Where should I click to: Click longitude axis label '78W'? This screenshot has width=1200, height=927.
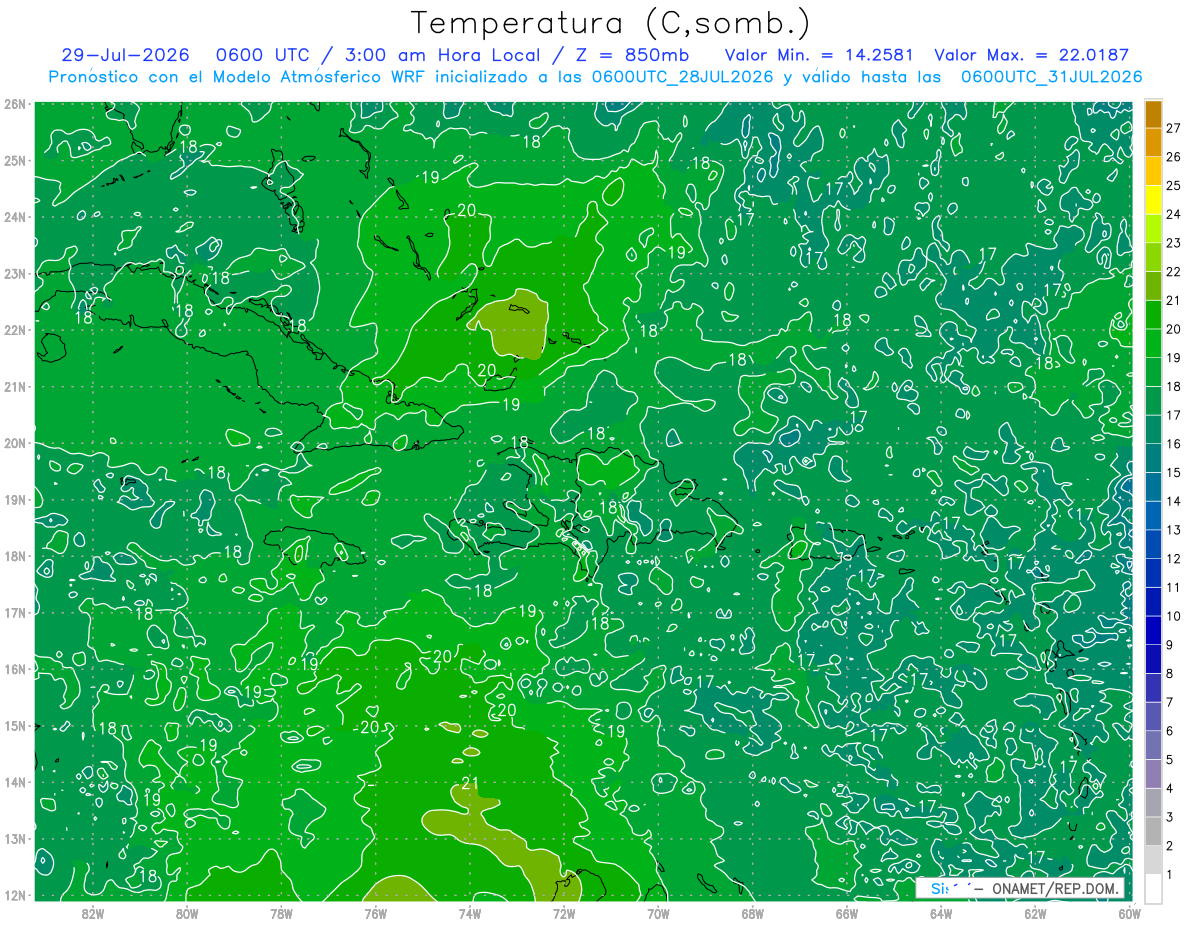click(281, 913)
